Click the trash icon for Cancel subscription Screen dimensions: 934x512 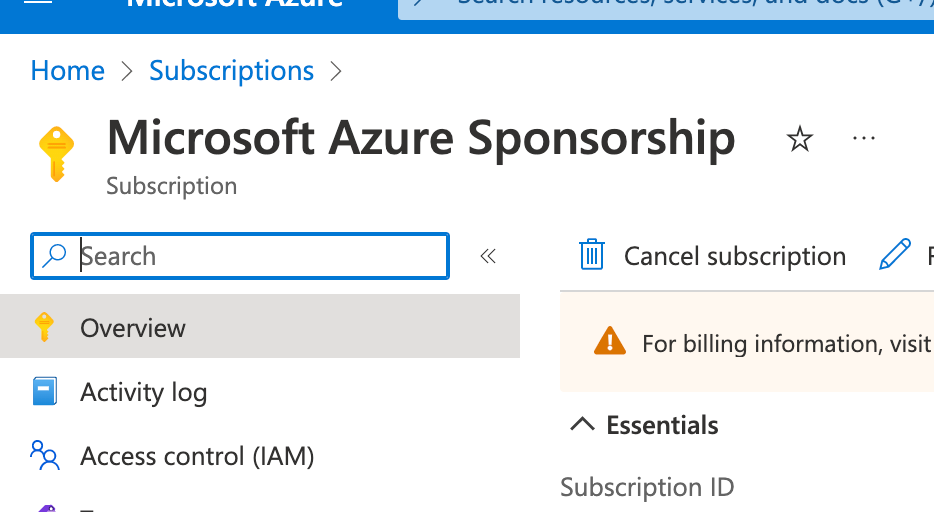[592, 256]
